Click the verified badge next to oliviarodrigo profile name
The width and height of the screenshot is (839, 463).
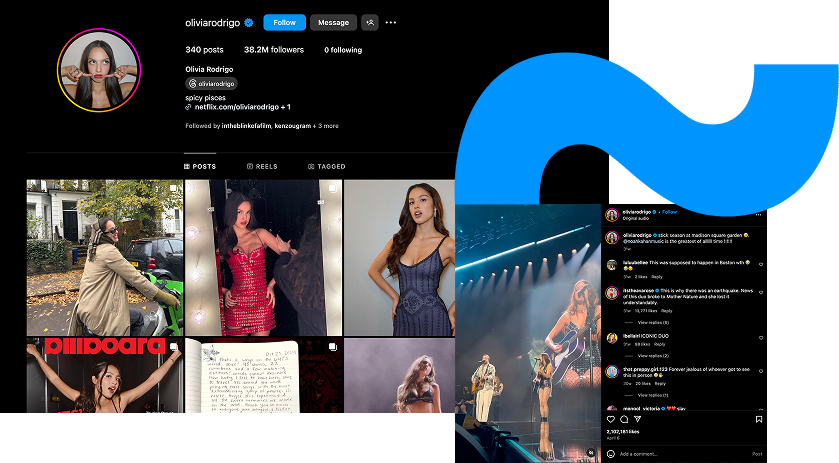click(249, 22)
